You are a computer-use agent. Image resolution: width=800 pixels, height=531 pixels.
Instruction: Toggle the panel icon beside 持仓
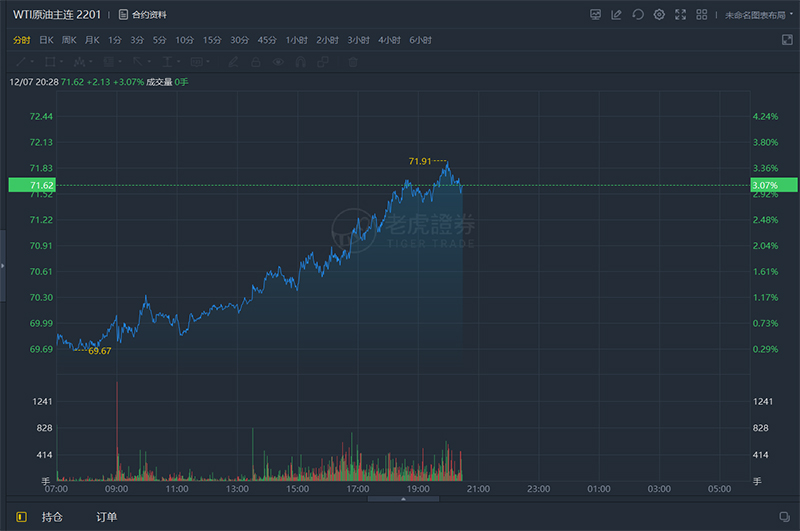[21, 517]
